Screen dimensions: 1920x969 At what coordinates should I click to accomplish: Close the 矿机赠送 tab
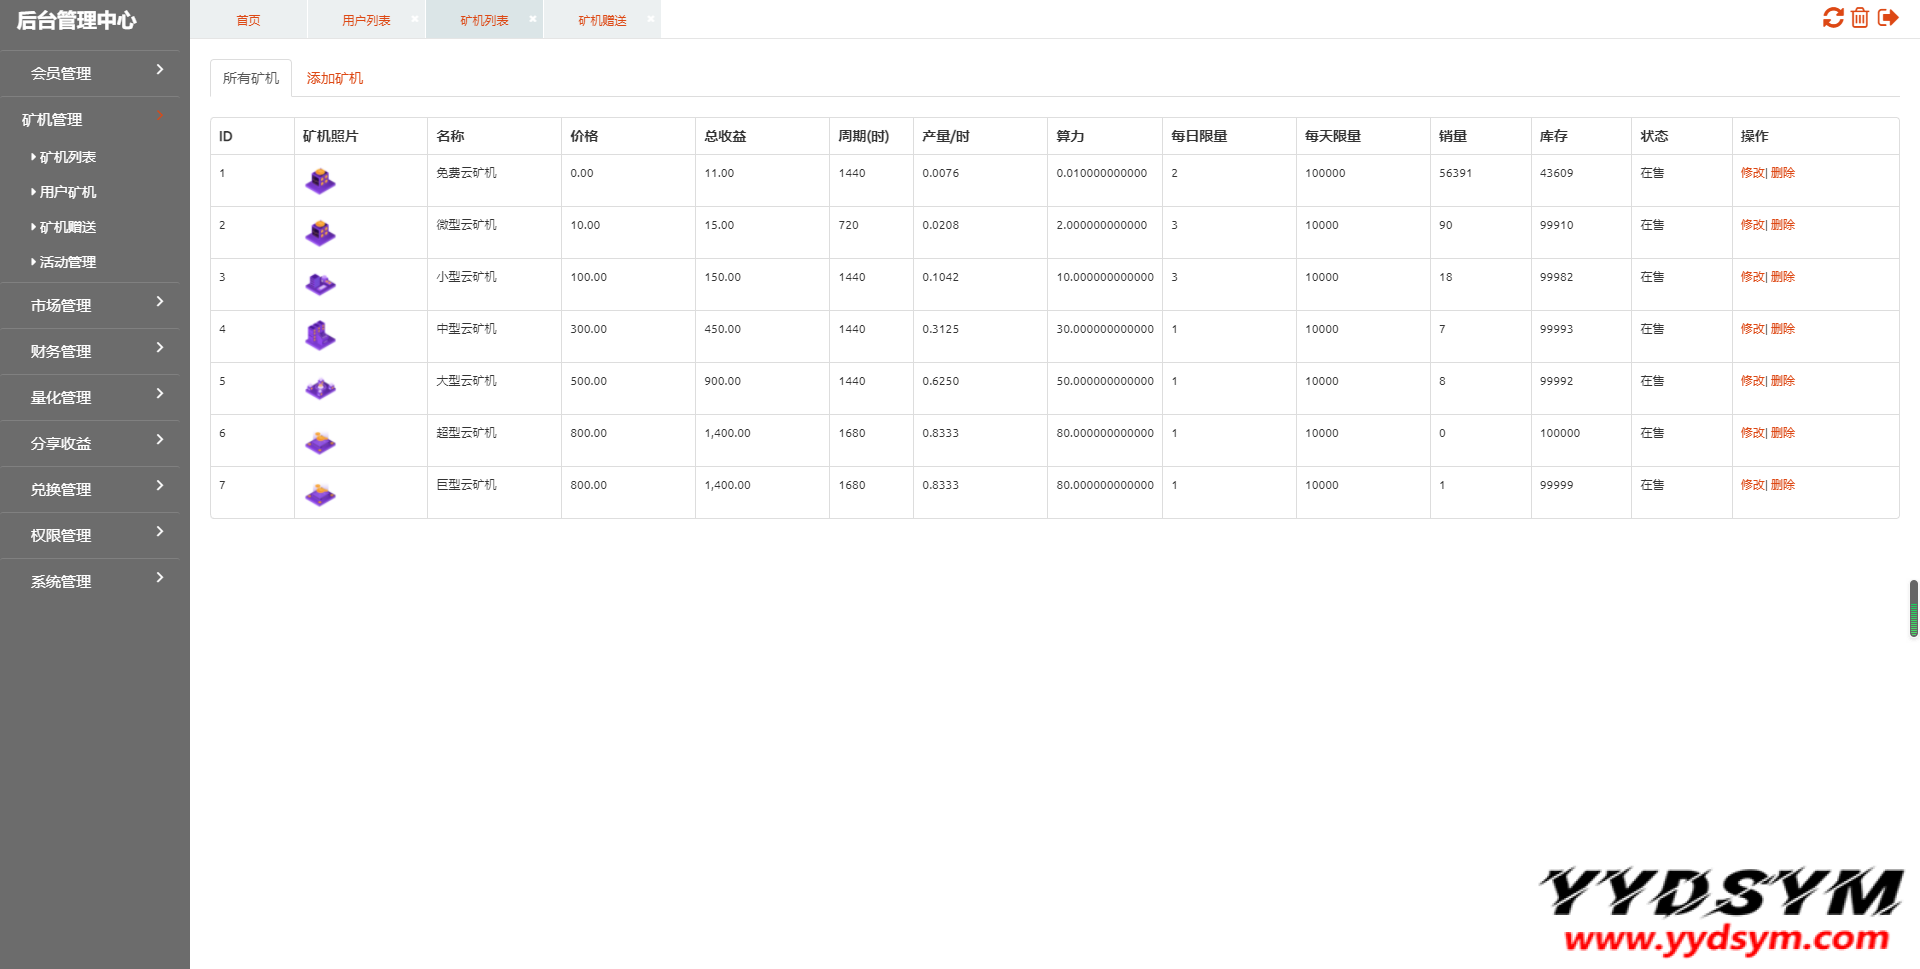tap(651, 19)
